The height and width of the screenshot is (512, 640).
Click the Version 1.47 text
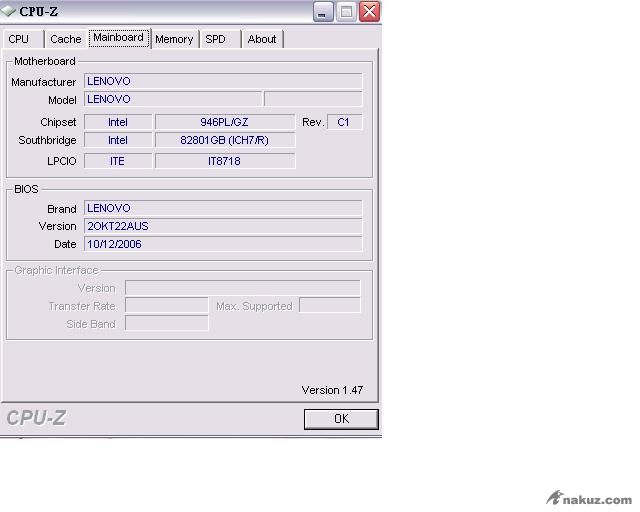(332, 390)
